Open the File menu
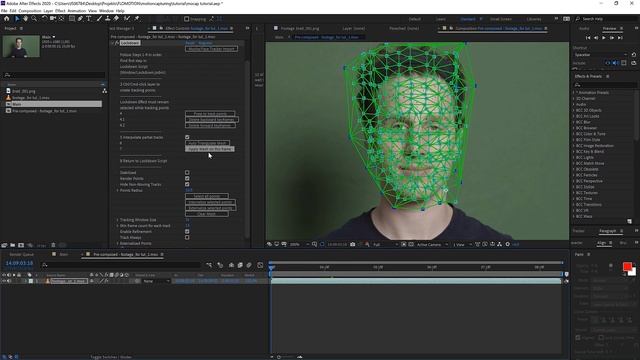Image resolution: width=640 pixels, height=360 pixels. tap(4, 11)
